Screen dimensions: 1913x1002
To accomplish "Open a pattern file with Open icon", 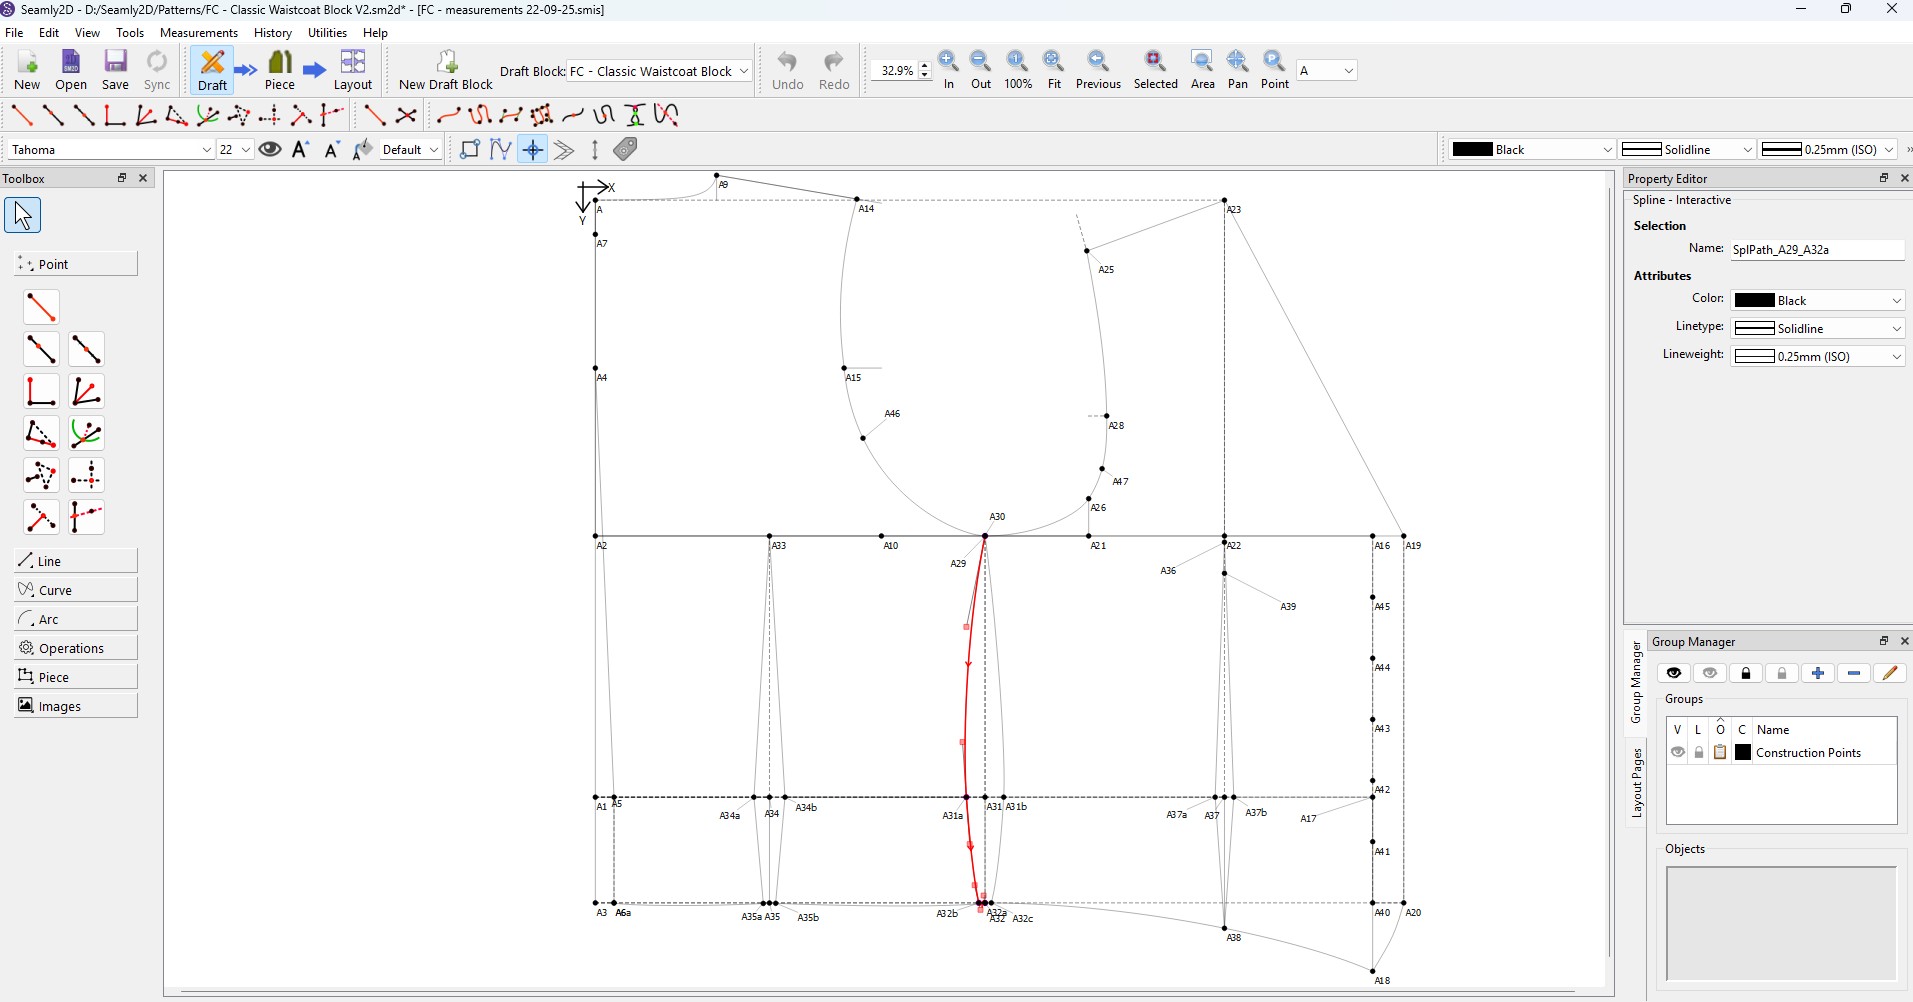I will point(71,70).
